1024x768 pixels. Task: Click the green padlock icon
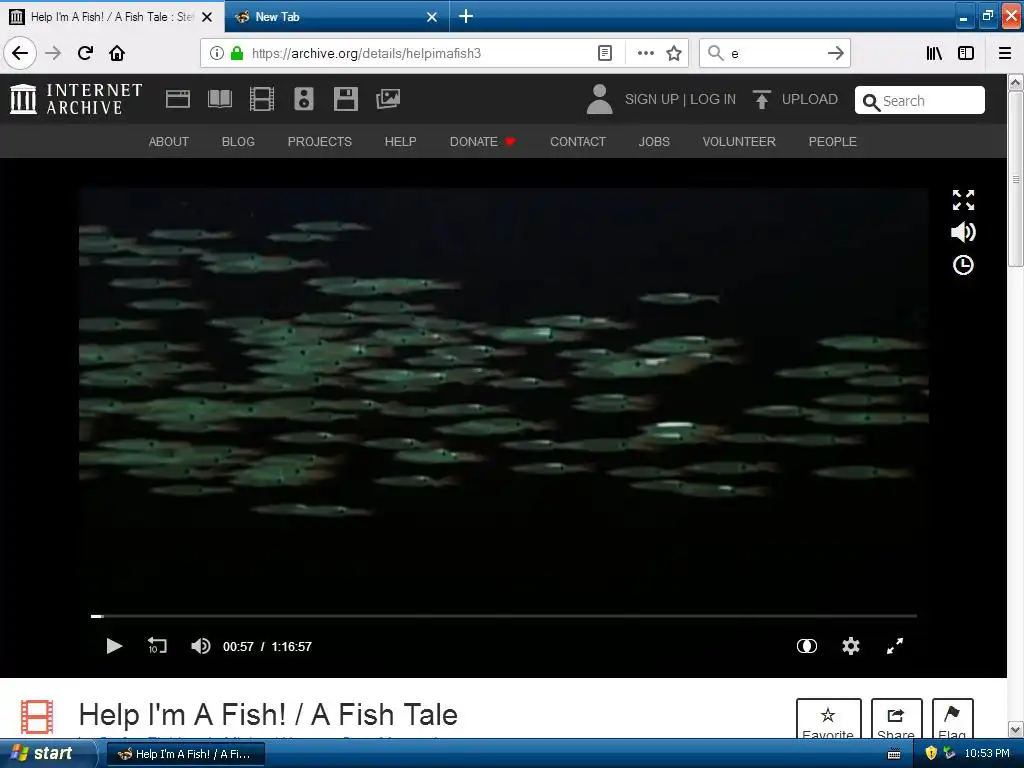point(237,53)
